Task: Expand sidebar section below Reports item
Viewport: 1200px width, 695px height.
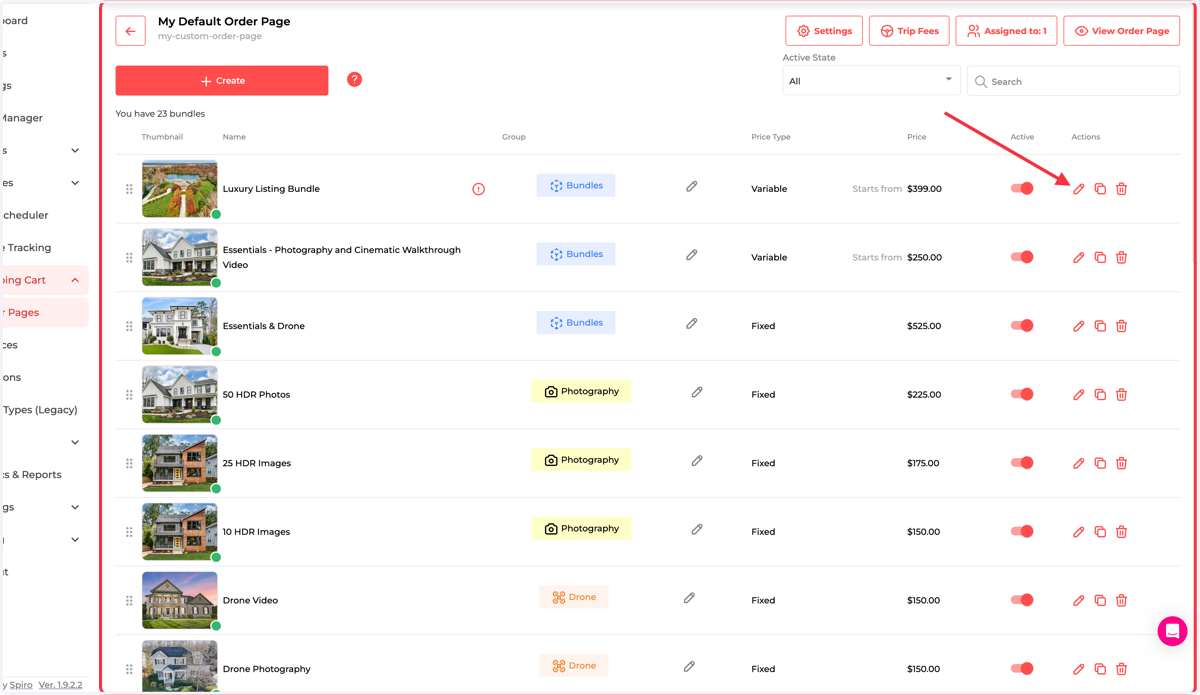Action: (75, 507)
